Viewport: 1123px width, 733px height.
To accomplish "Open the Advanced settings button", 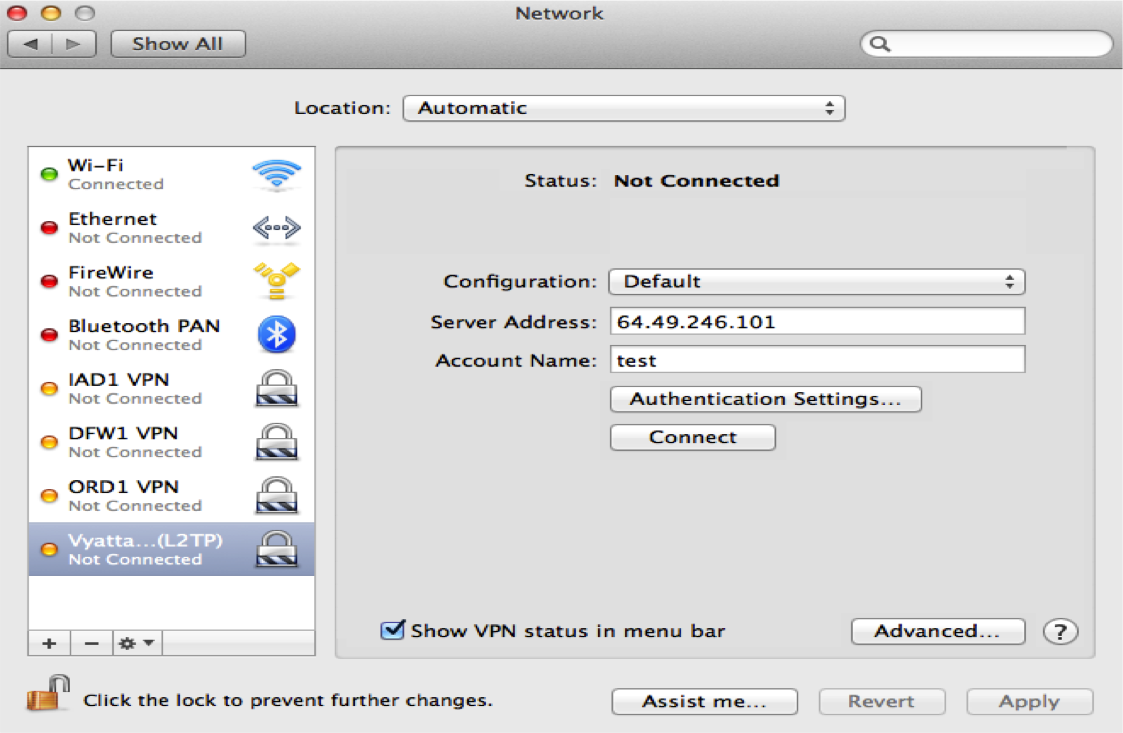I will coord(938,631).
